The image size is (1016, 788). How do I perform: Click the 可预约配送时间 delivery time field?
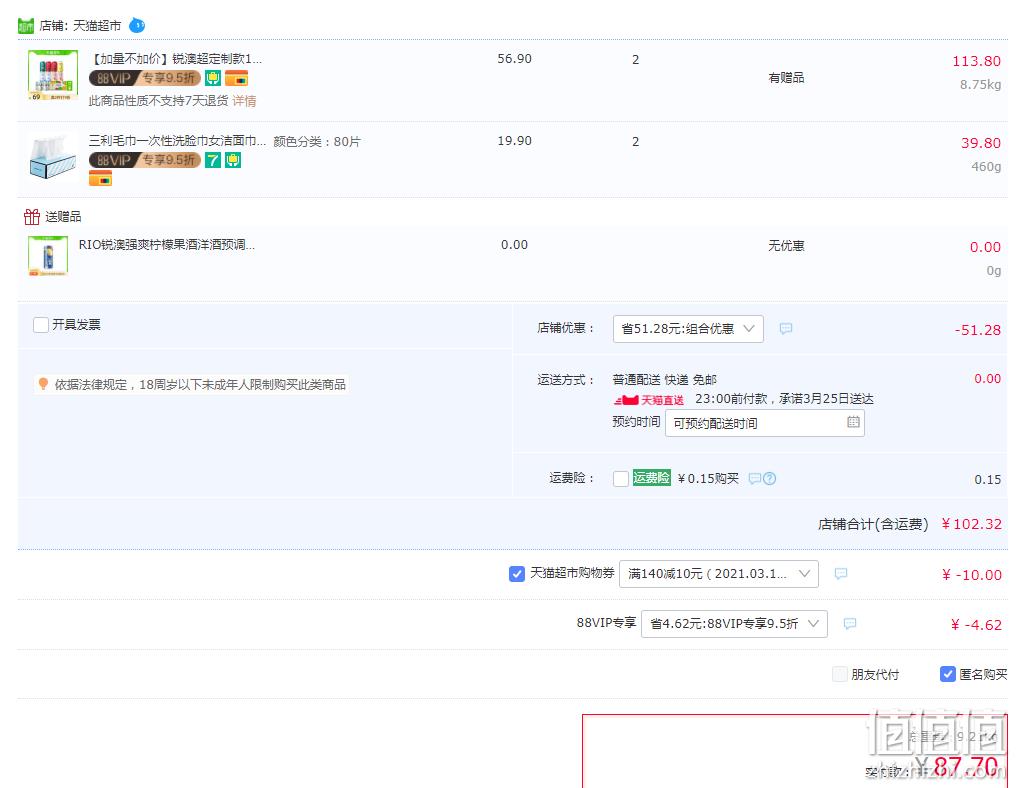pos(765,423)
